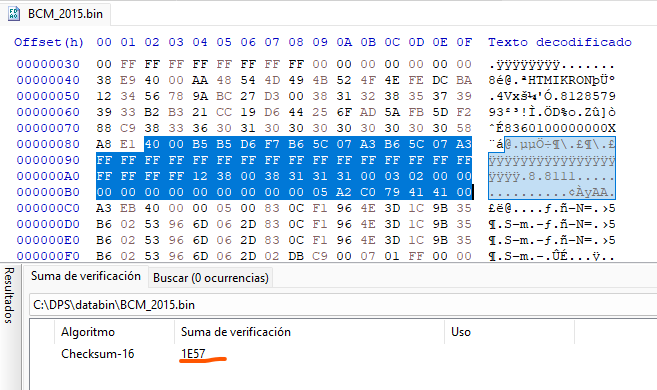Select offset row 00000030
657x390 pixels.
[48, 64]
